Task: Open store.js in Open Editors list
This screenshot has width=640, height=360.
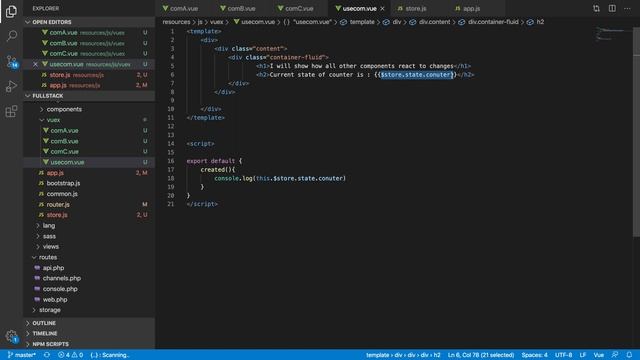Action: point(89,75)
